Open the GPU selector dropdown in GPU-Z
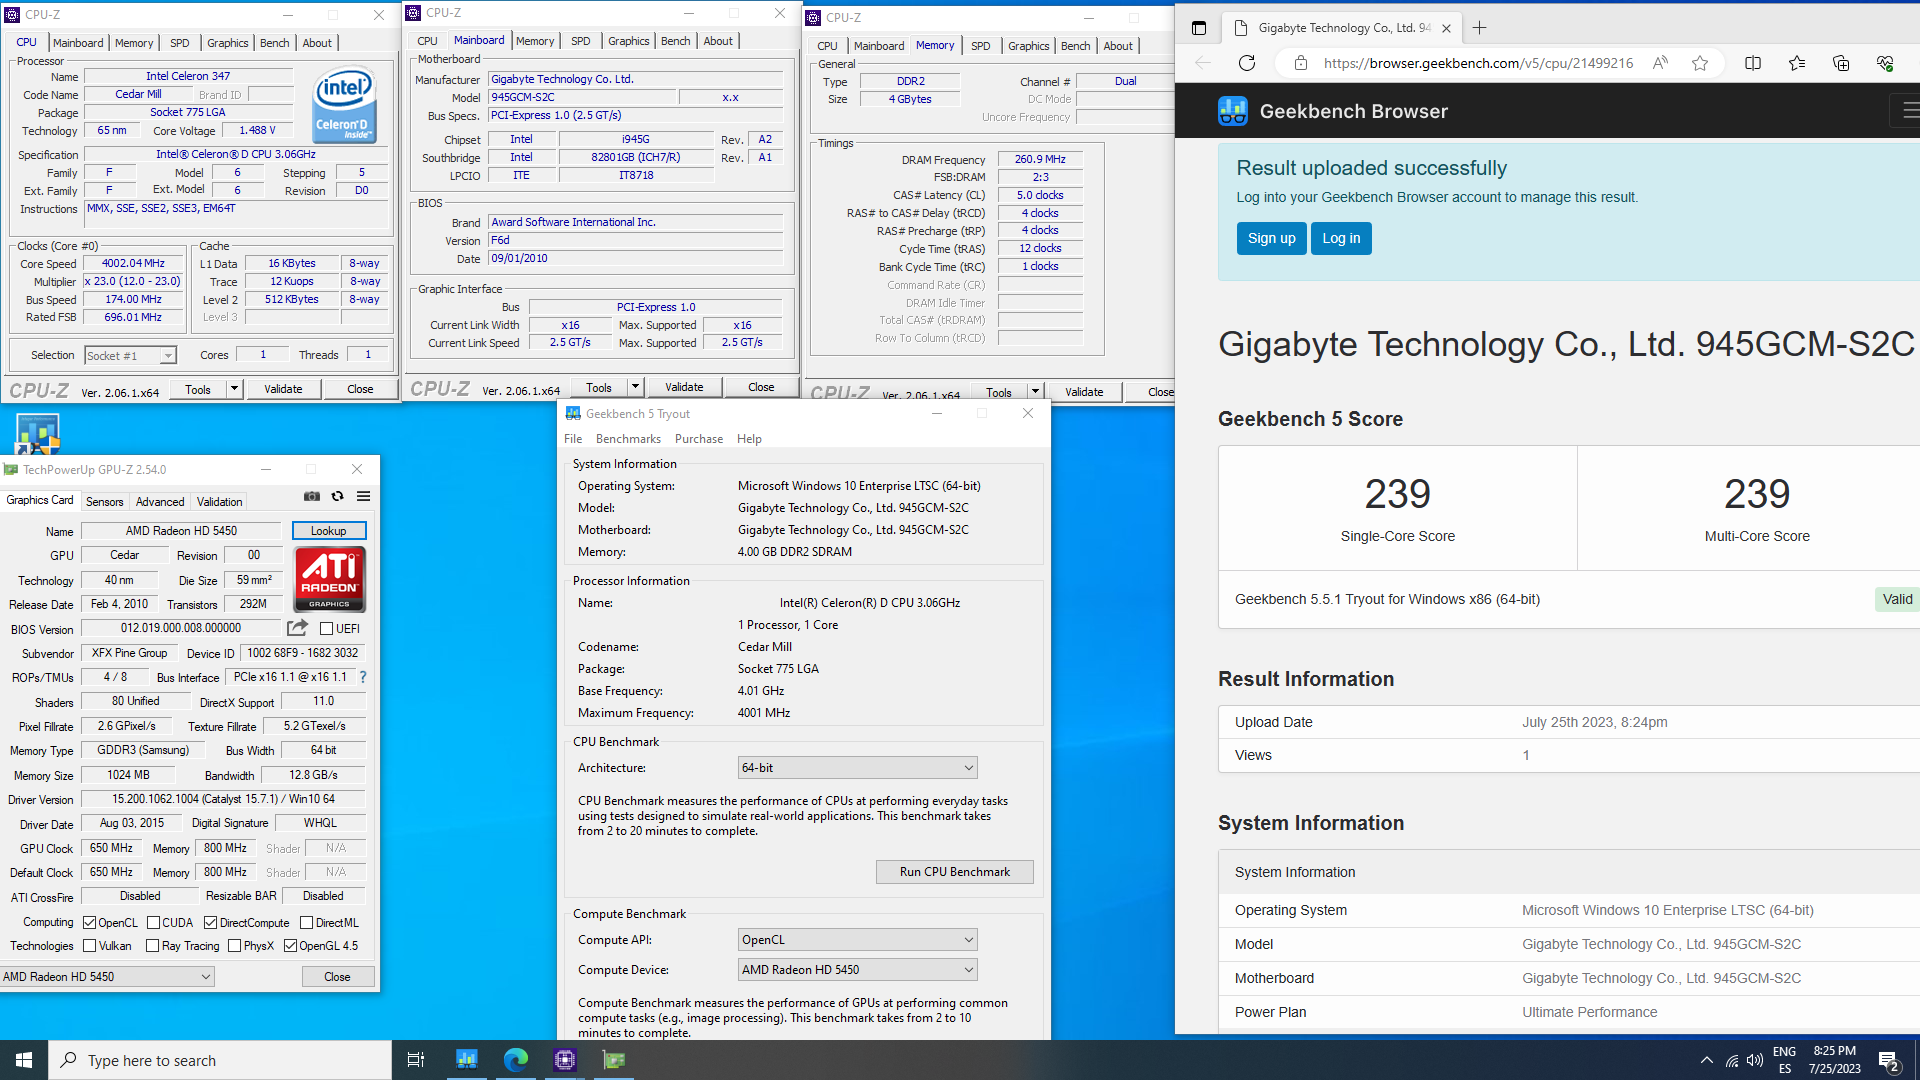The height and width of the screenshot is (1080, 1920). pyautogui.click(x=107, y=977)
